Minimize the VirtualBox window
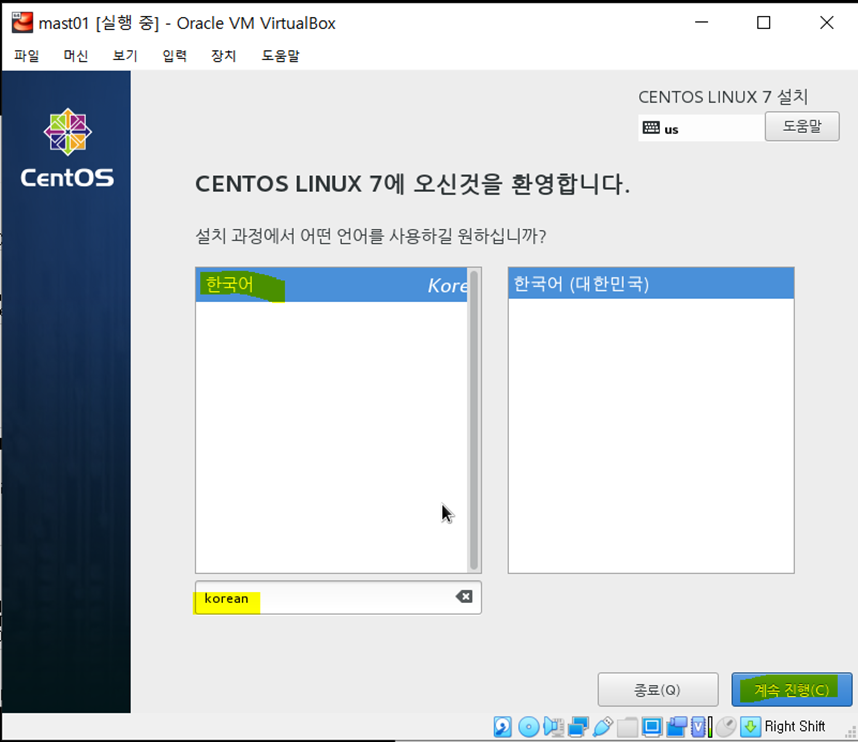The height and width of the screenshot is (742, 858). tap(702, 23)
